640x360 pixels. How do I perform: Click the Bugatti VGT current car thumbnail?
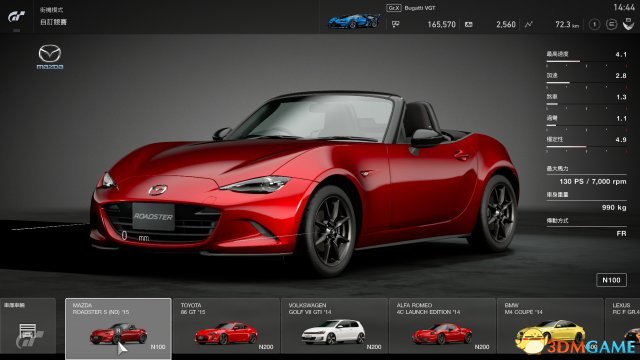(353, 21)
